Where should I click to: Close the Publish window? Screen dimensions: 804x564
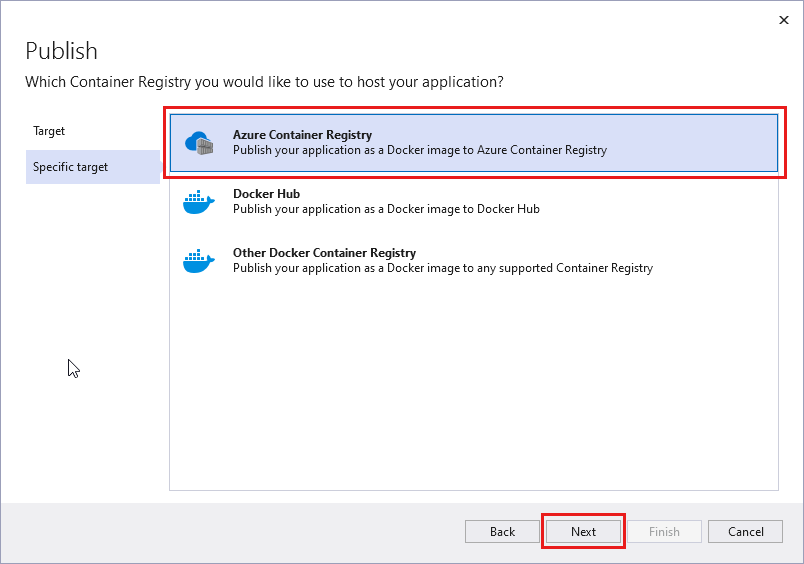point(783,20)
